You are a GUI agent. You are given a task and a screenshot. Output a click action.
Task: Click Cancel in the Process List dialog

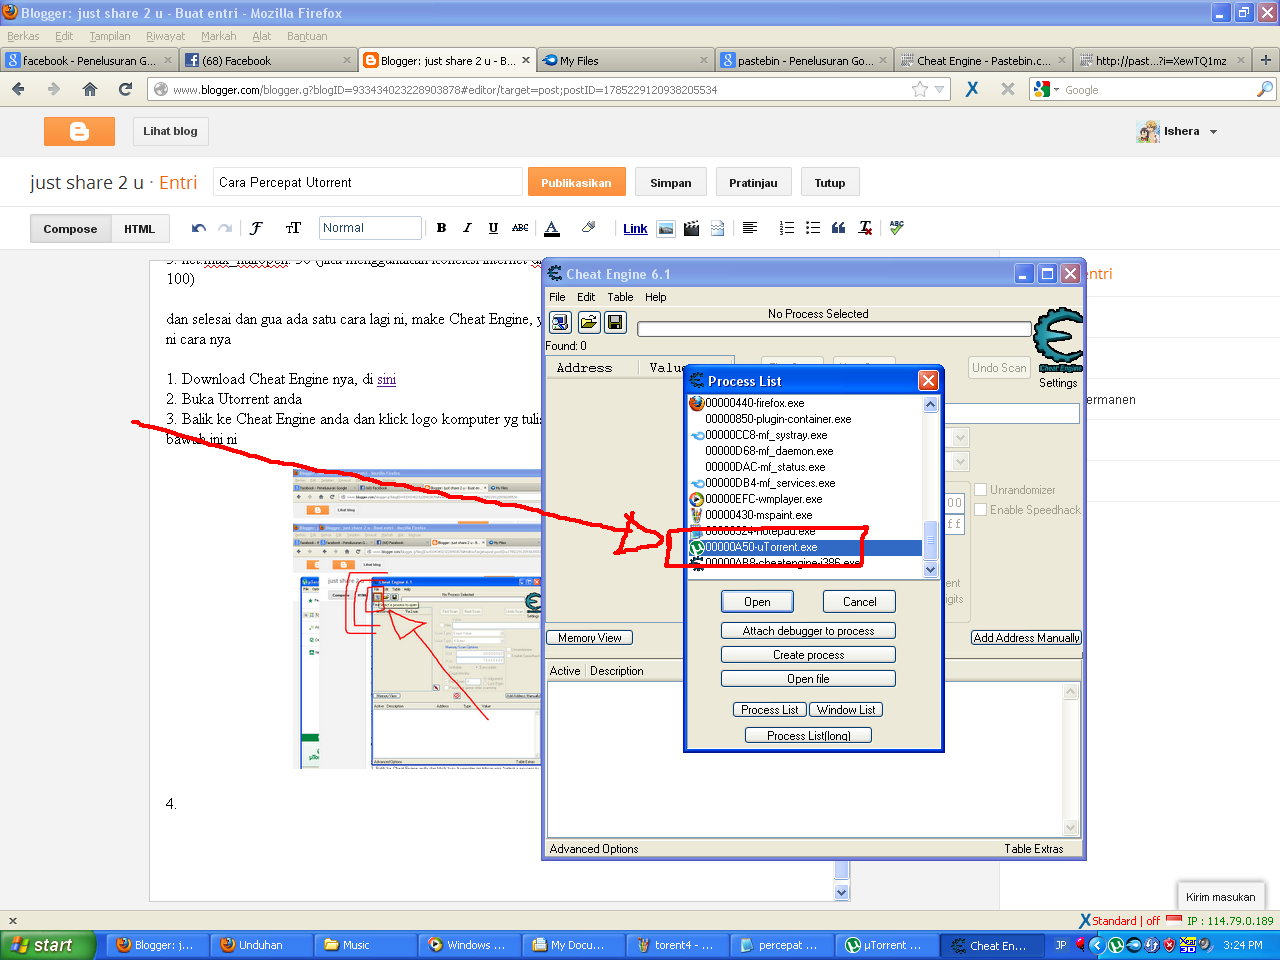859,601
